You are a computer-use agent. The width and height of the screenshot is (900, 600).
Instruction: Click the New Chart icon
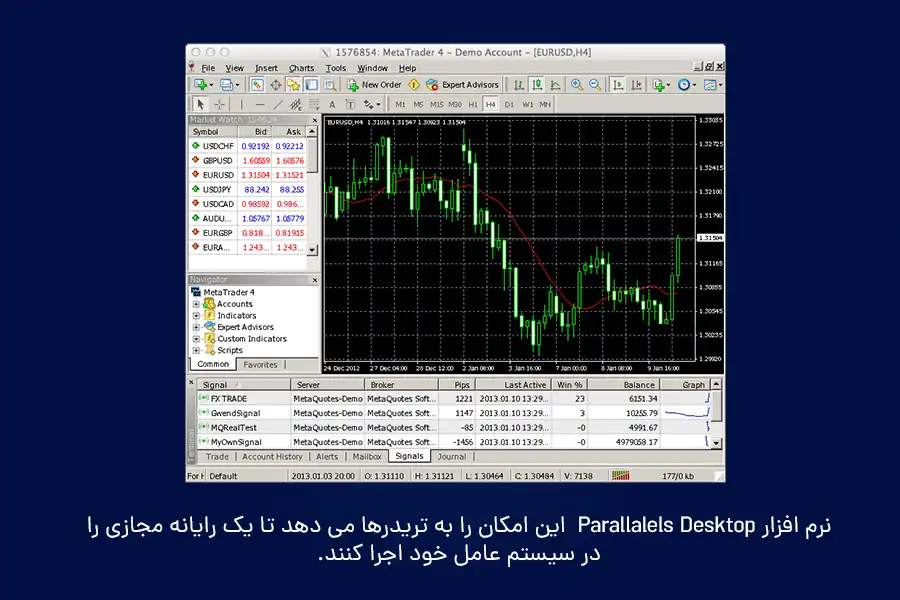point(201,85)
